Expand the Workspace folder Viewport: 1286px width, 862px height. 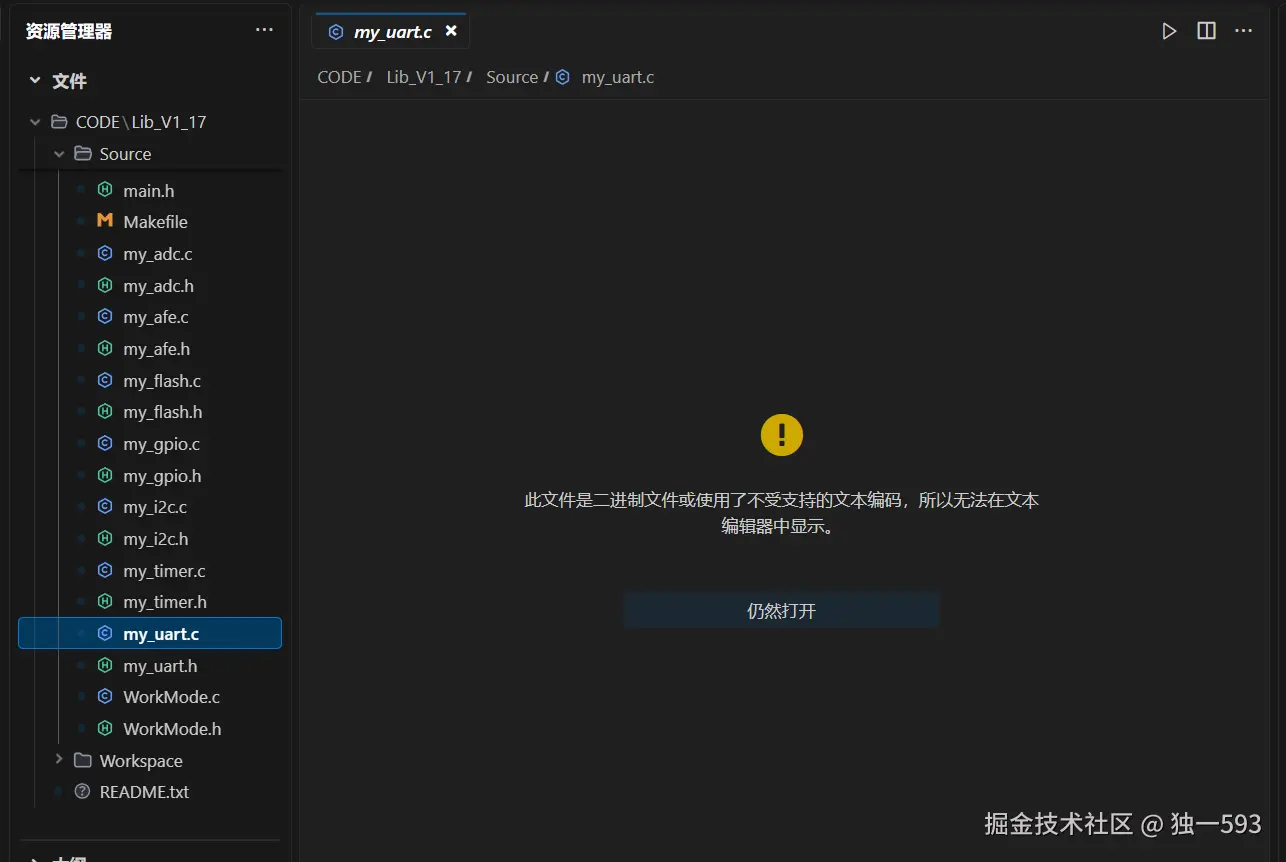pos(58,760)
